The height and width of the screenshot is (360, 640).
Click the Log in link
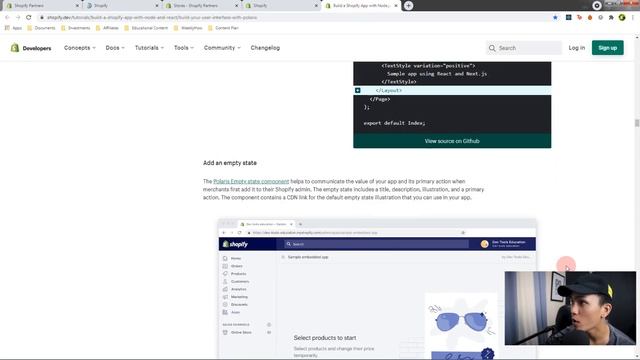tap(576, 48)
